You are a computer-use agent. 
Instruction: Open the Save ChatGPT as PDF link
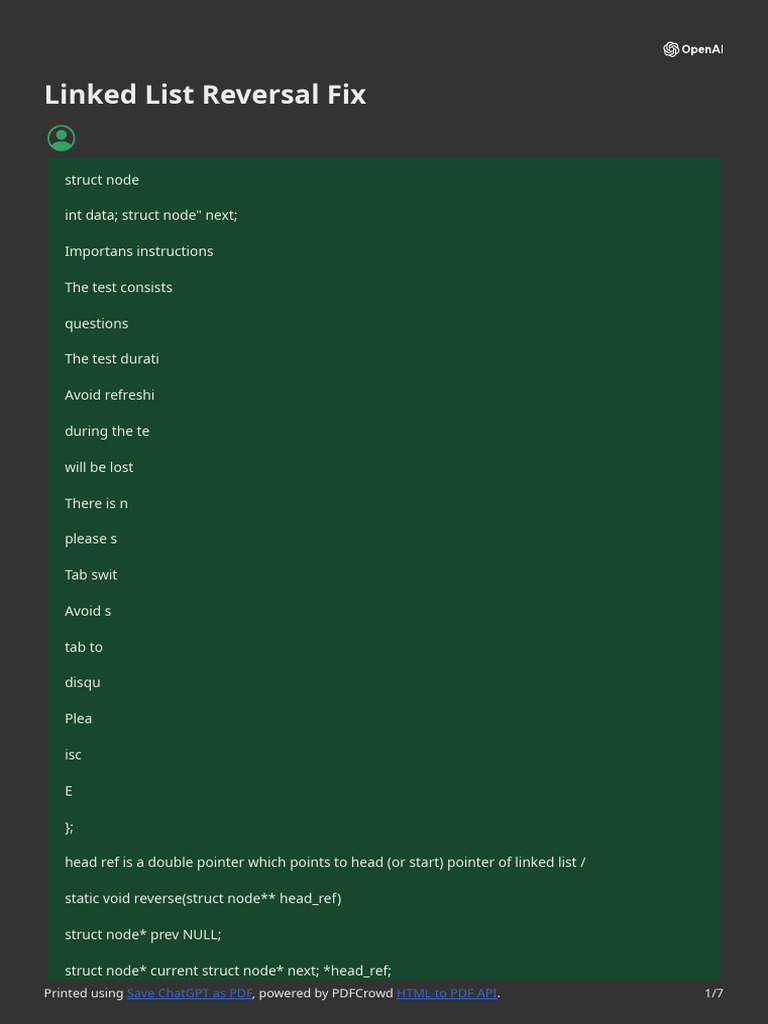pyautogui.click(x=190, y=993)
